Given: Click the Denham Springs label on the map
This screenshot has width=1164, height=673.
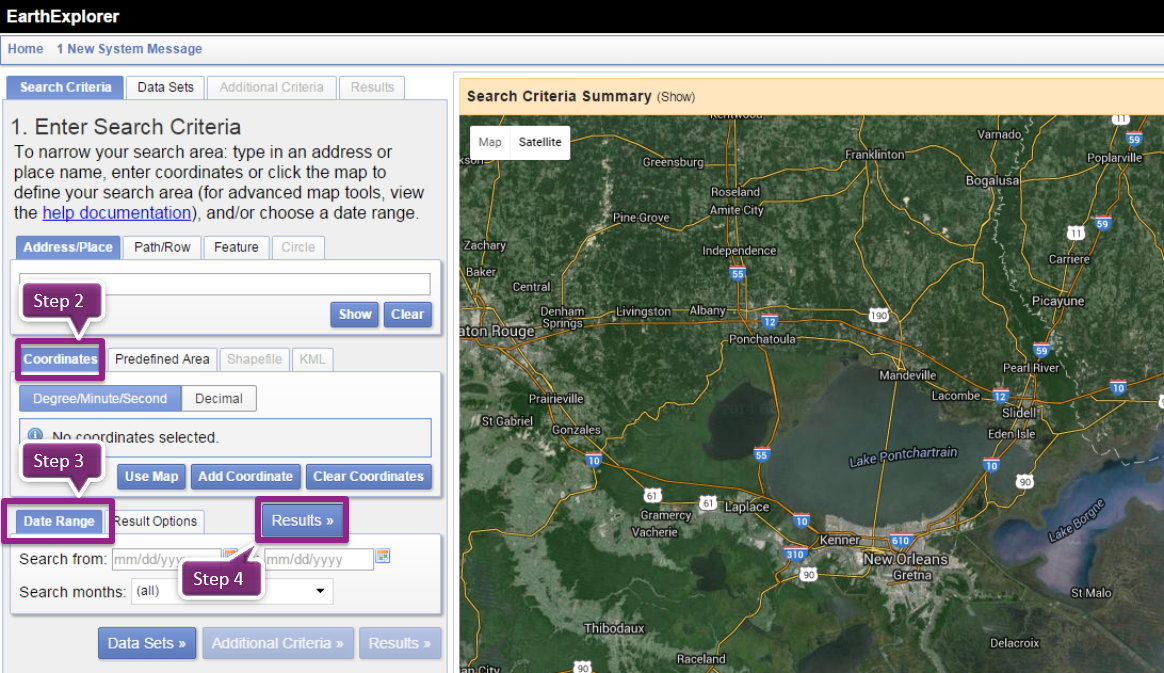Looking at the screenshot, I should 562,317.
